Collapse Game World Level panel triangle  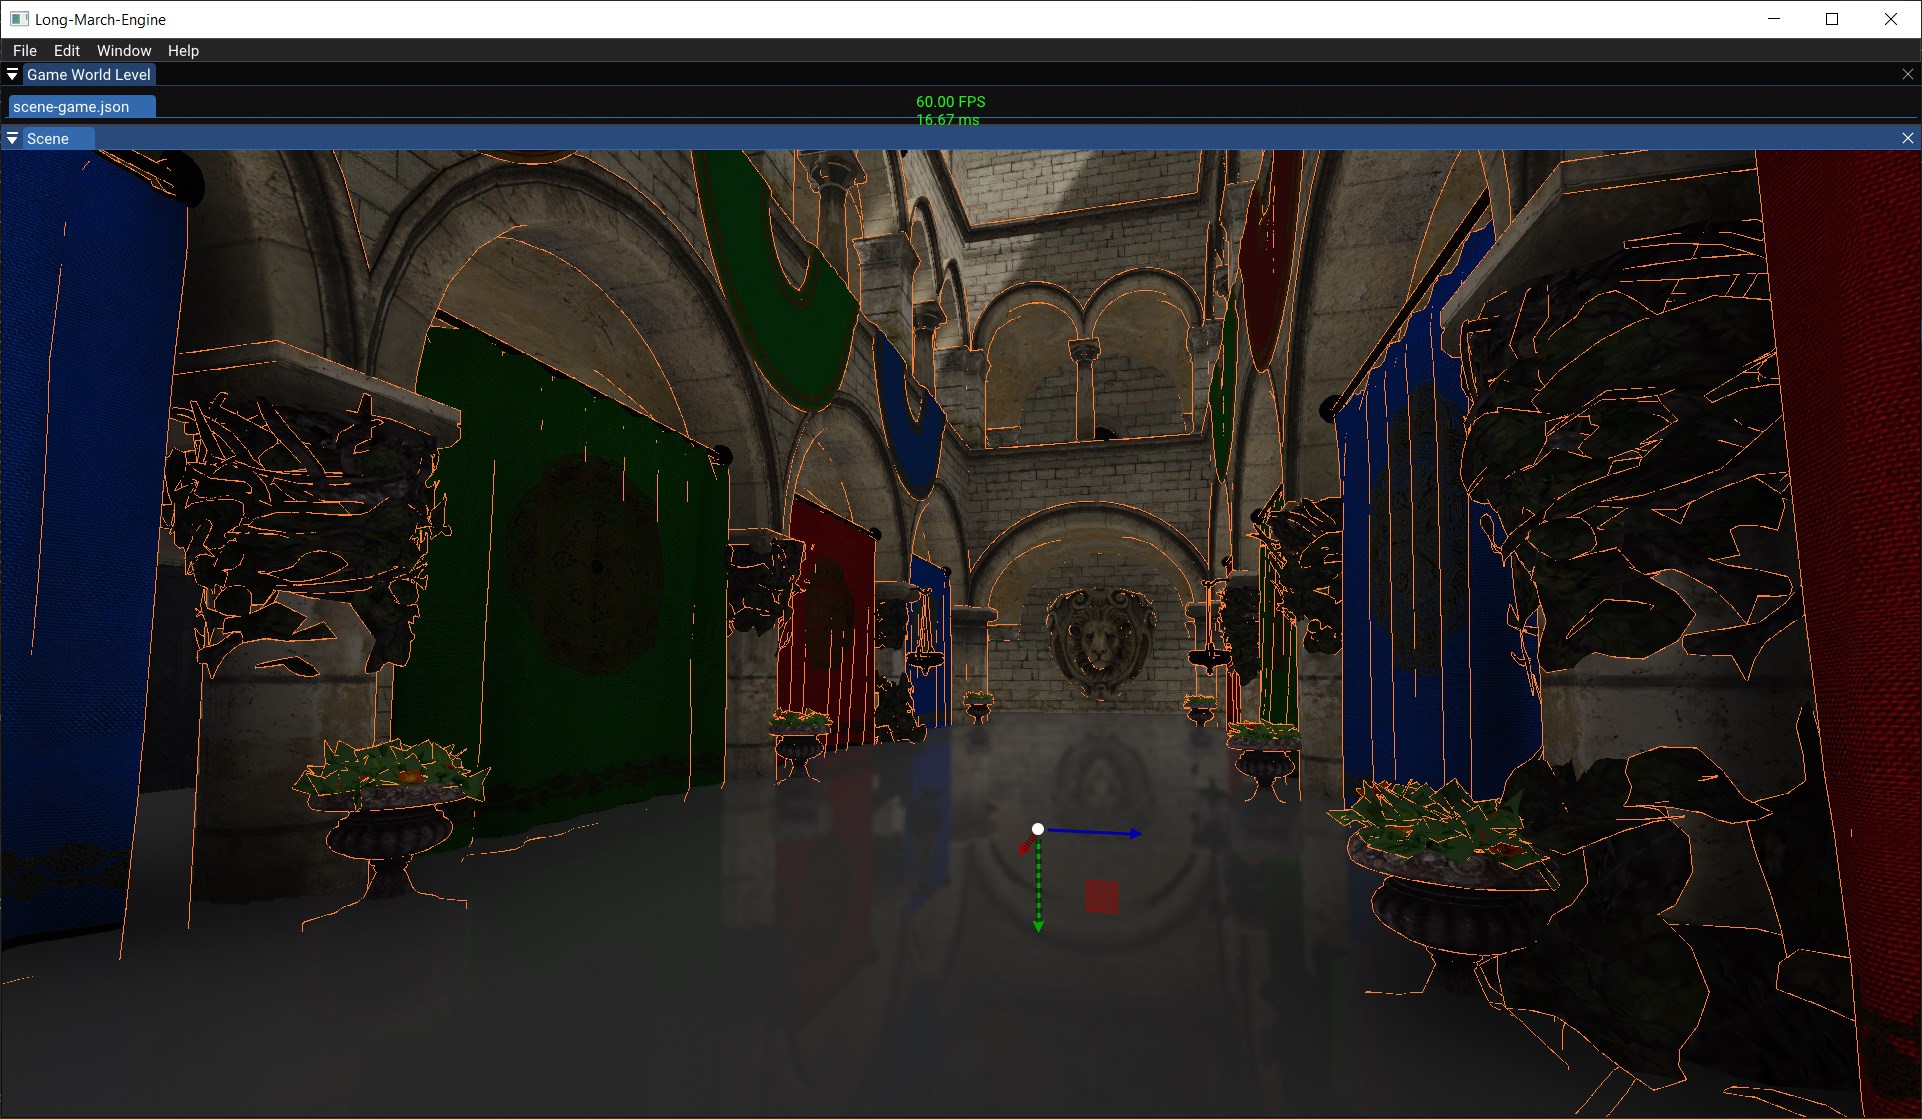(12, 74)
